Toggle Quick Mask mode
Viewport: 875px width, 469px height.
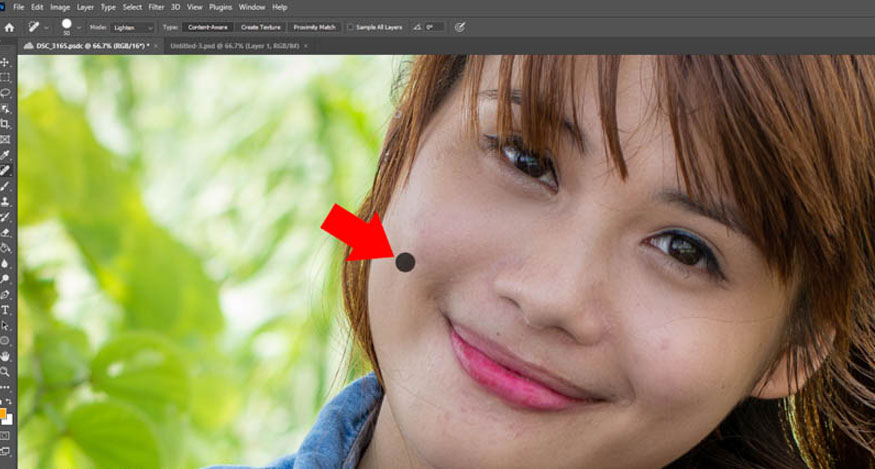[x=5, y=436]
